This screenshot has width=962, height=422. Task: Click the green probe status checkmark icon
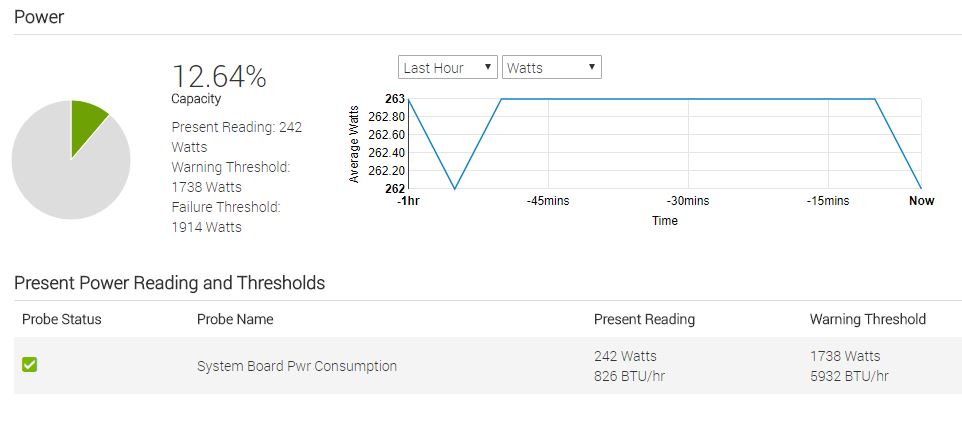point(30,365)
